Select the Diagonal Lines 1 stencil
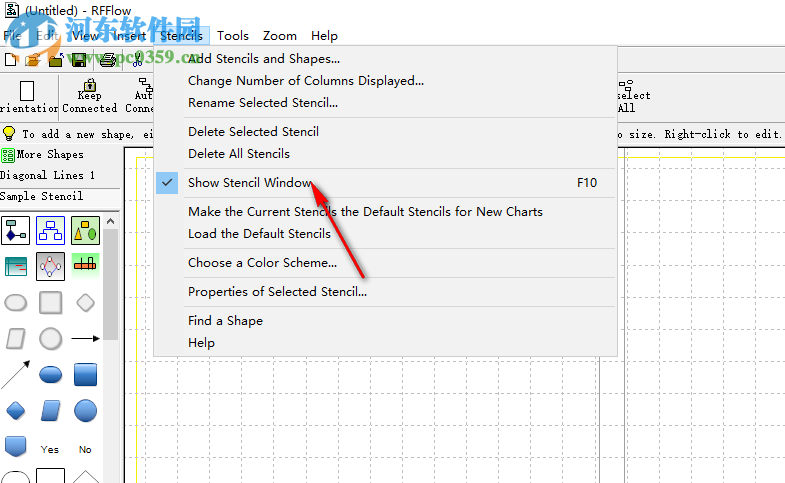Viewport: 785px width, 483px height. click(48, 175)
